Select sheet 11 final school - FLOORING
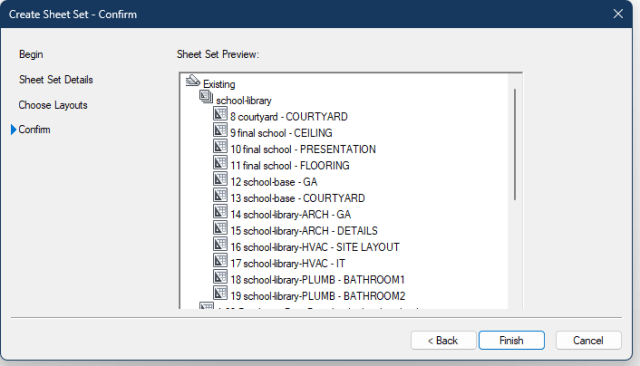 290,166
